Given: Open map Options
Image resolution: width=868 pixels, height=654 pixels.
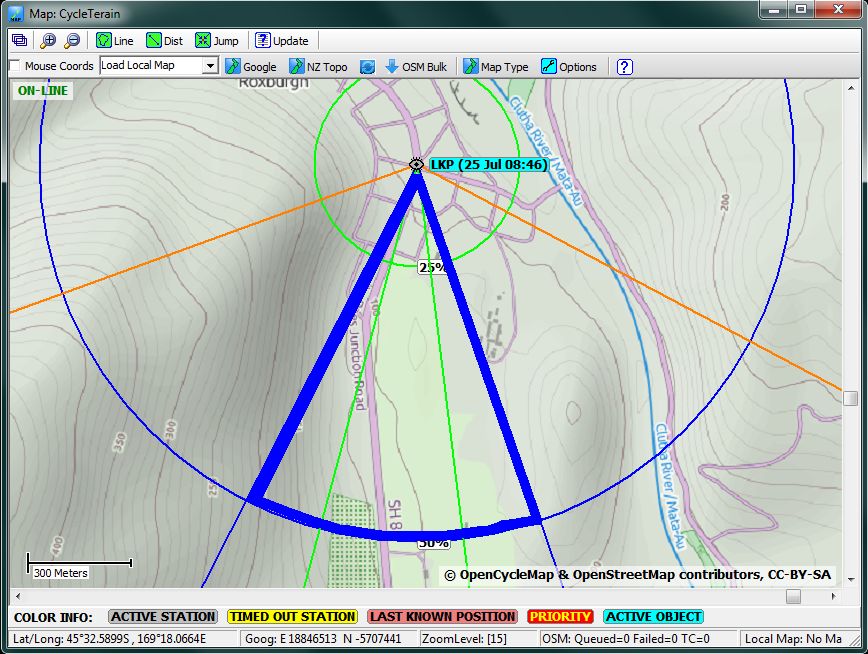Looking at the screenshot, I should (x=569, y=66).
